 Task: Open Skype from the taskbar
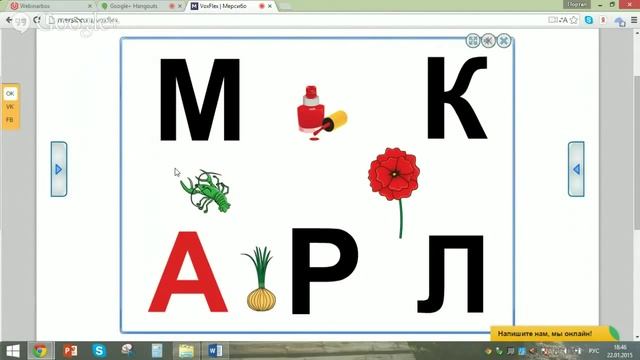tap(99, 351)
